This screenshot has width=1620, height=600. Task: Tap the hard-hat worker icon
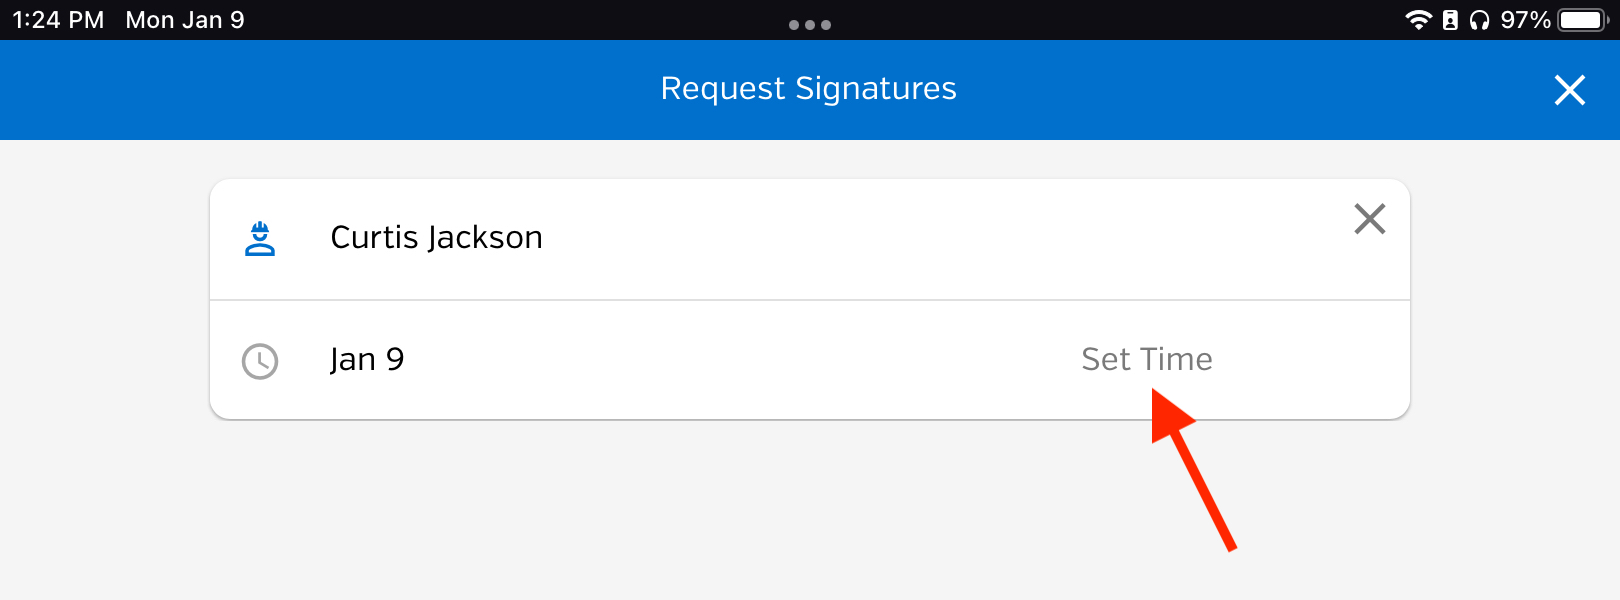point(260,239)
